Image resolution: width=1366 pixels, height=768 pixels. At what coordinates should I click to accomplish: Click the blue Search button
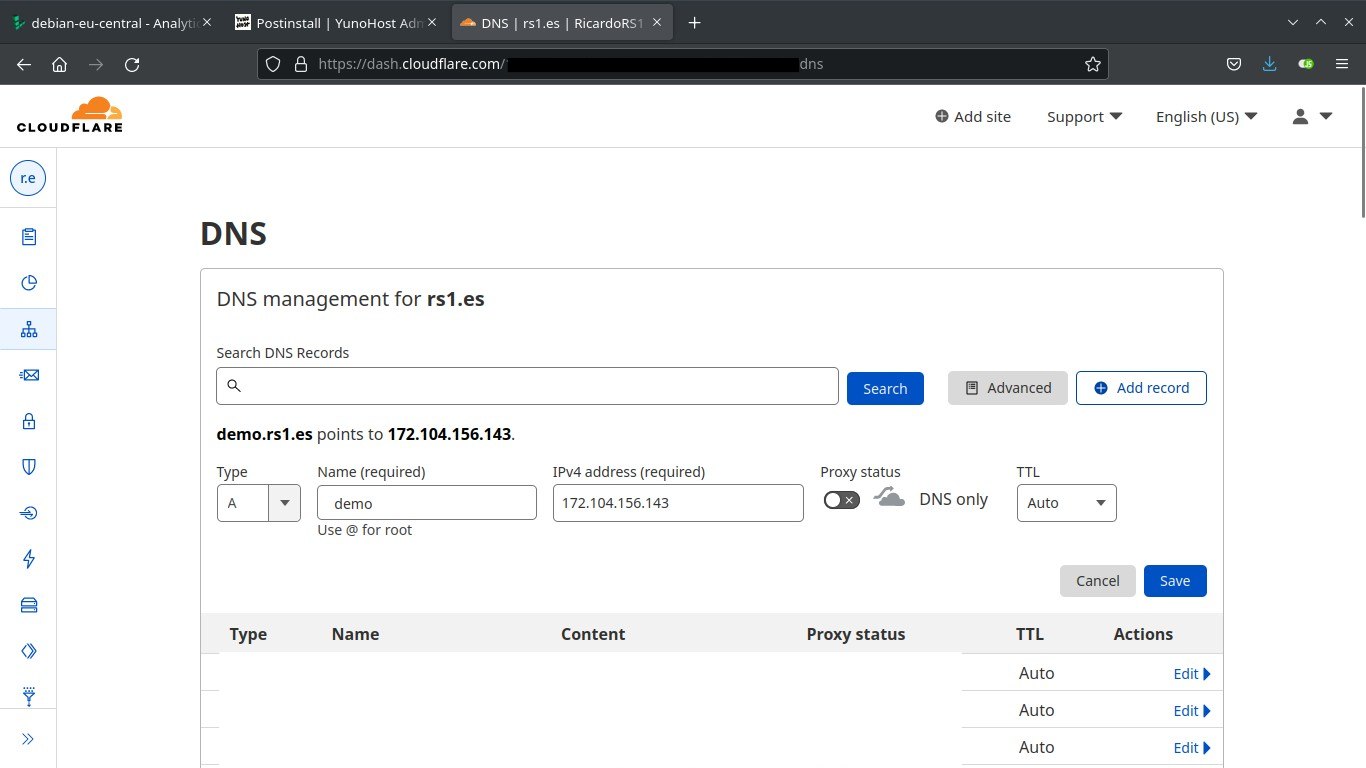(885, 388)
